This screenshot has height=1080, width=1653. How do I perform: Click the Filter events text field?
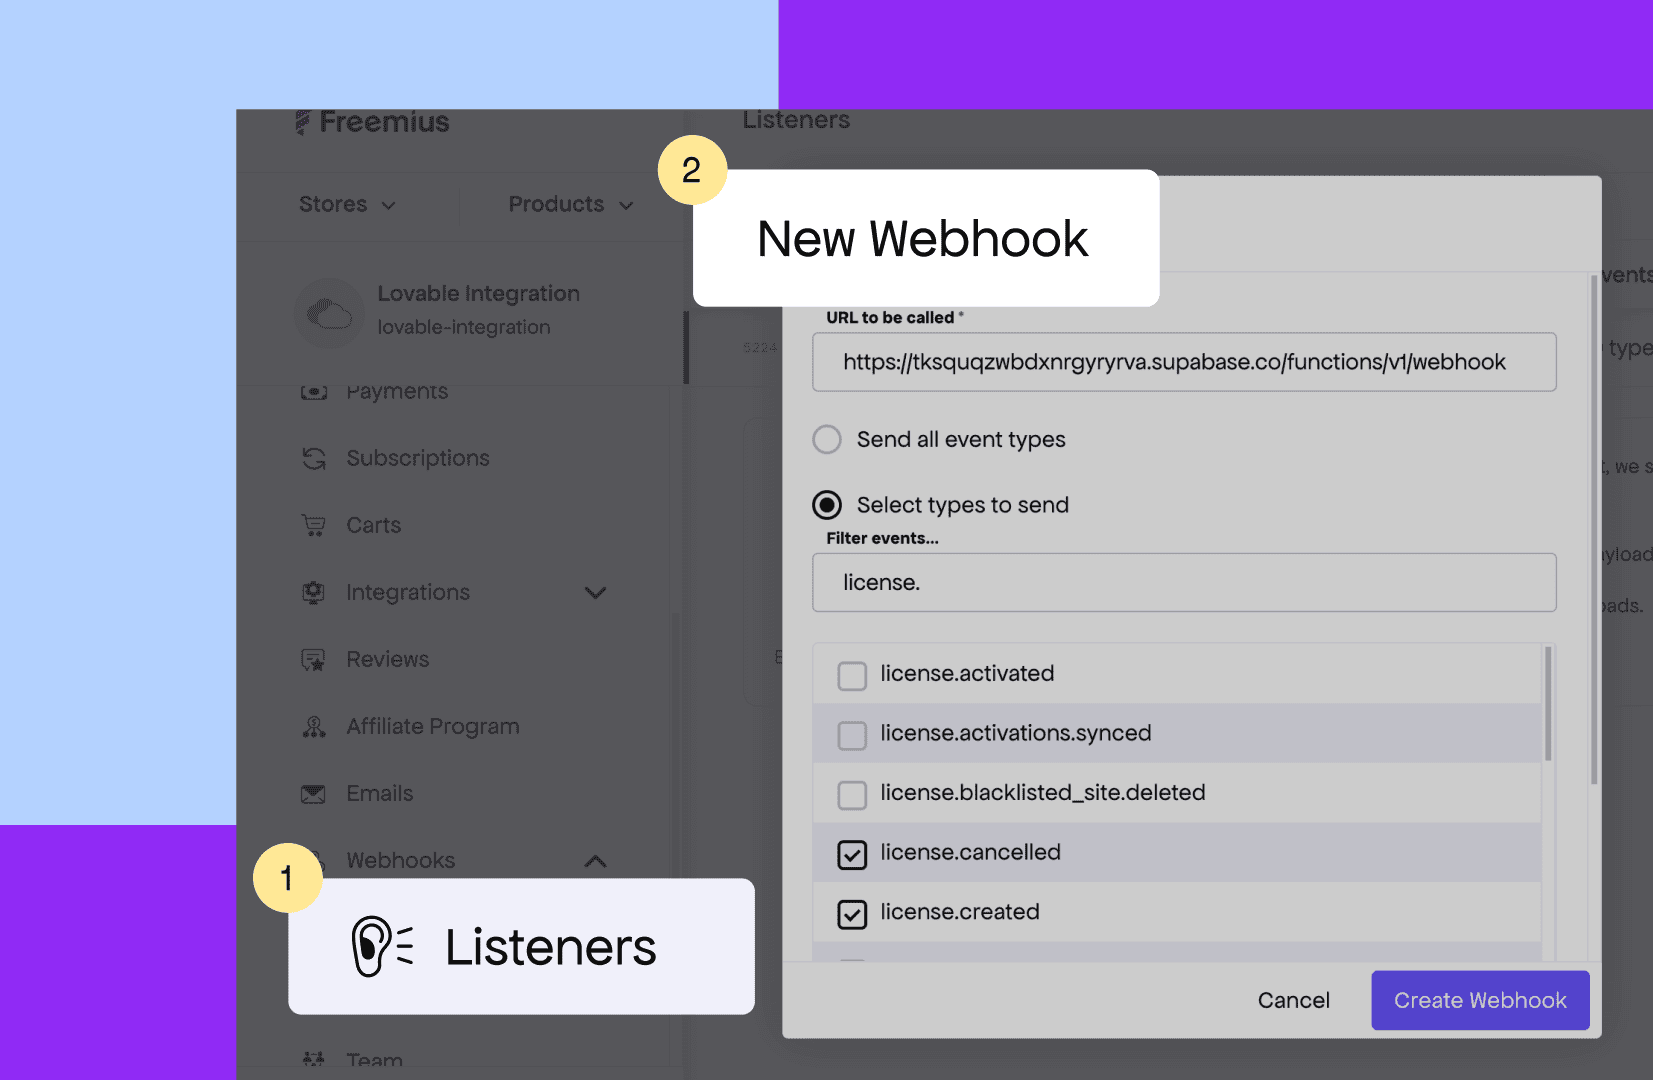tap(1183, 583)
